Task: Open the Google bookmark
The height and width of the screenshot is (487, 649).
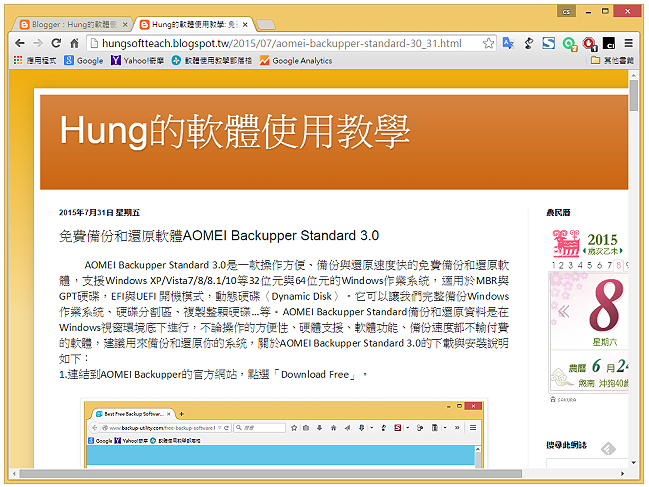Action: pyautogui.click(x=84, y=60)
